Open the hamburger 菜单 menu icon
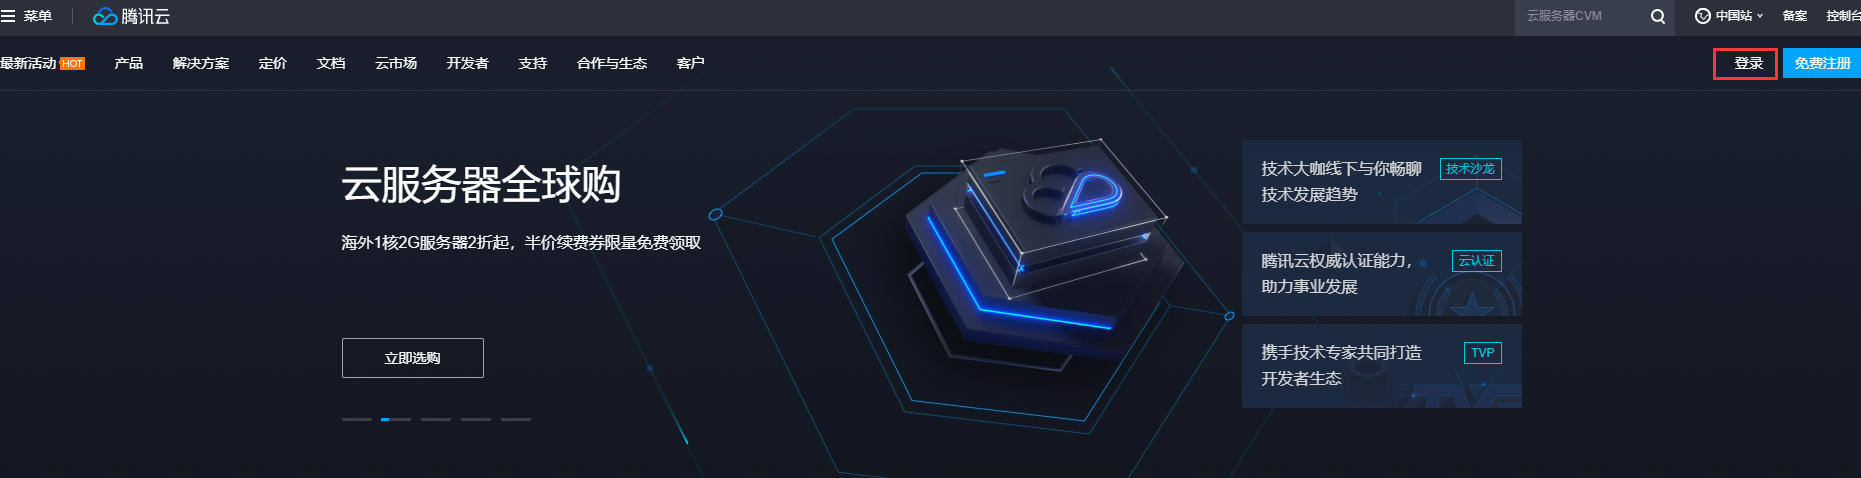This screenshot has height=478, width=1861. 9,16
